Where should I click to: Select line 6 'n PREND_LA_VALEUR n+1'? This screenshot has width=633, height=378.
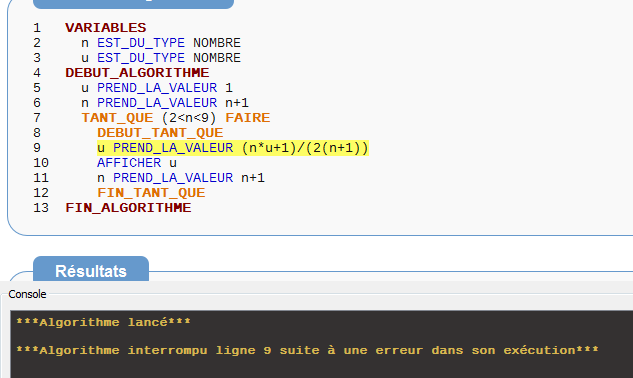point(165,103)
